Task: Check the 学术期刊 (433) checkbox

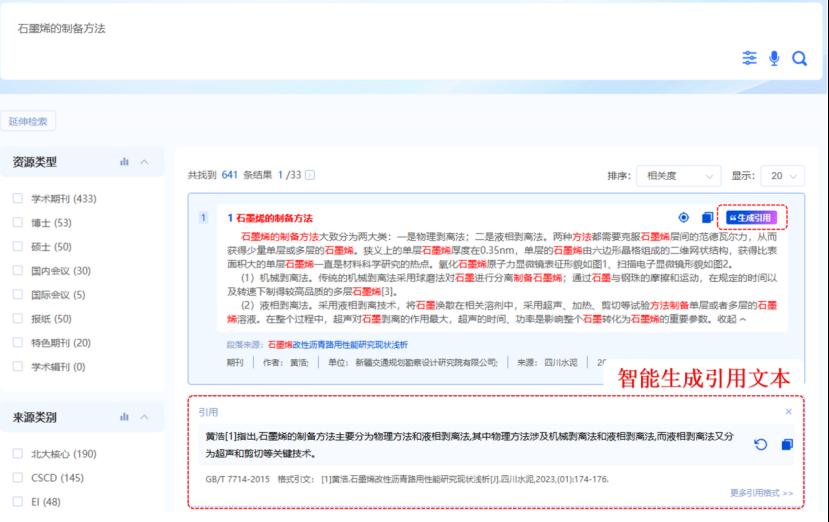Action: pyautogui.click(x=17, y=198)
